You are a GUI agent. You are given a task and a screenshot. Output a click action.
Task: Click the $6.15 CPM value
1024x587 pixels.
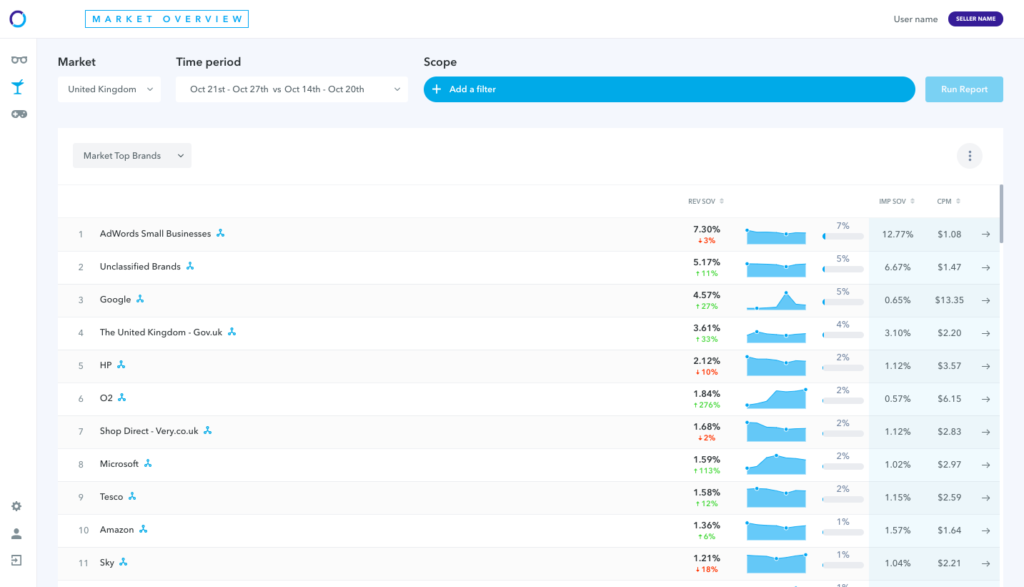coord(949,399)
